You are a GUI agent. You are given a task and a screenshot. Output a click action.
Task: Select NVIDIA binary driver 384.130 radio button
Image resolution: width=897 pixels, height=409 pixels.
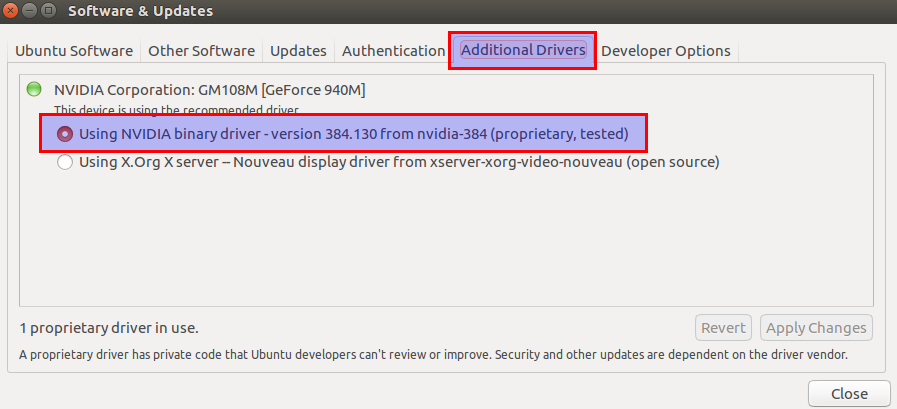[x=65, y=134]
